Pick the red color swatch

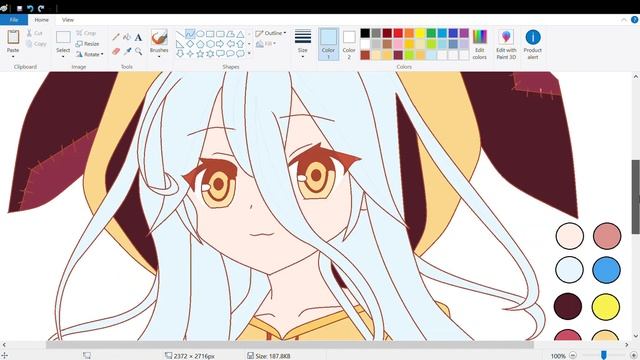[398, 33]
